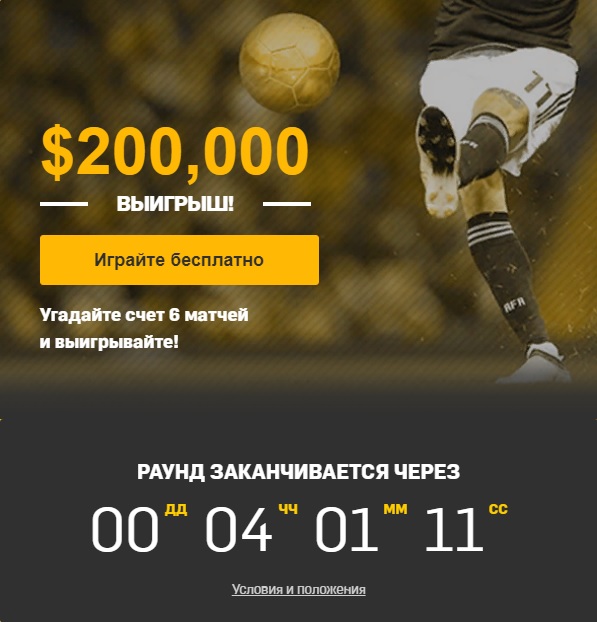The image size is (597, 622).
Task: Click the days counter showing 00
Action: tap(125, 530)
